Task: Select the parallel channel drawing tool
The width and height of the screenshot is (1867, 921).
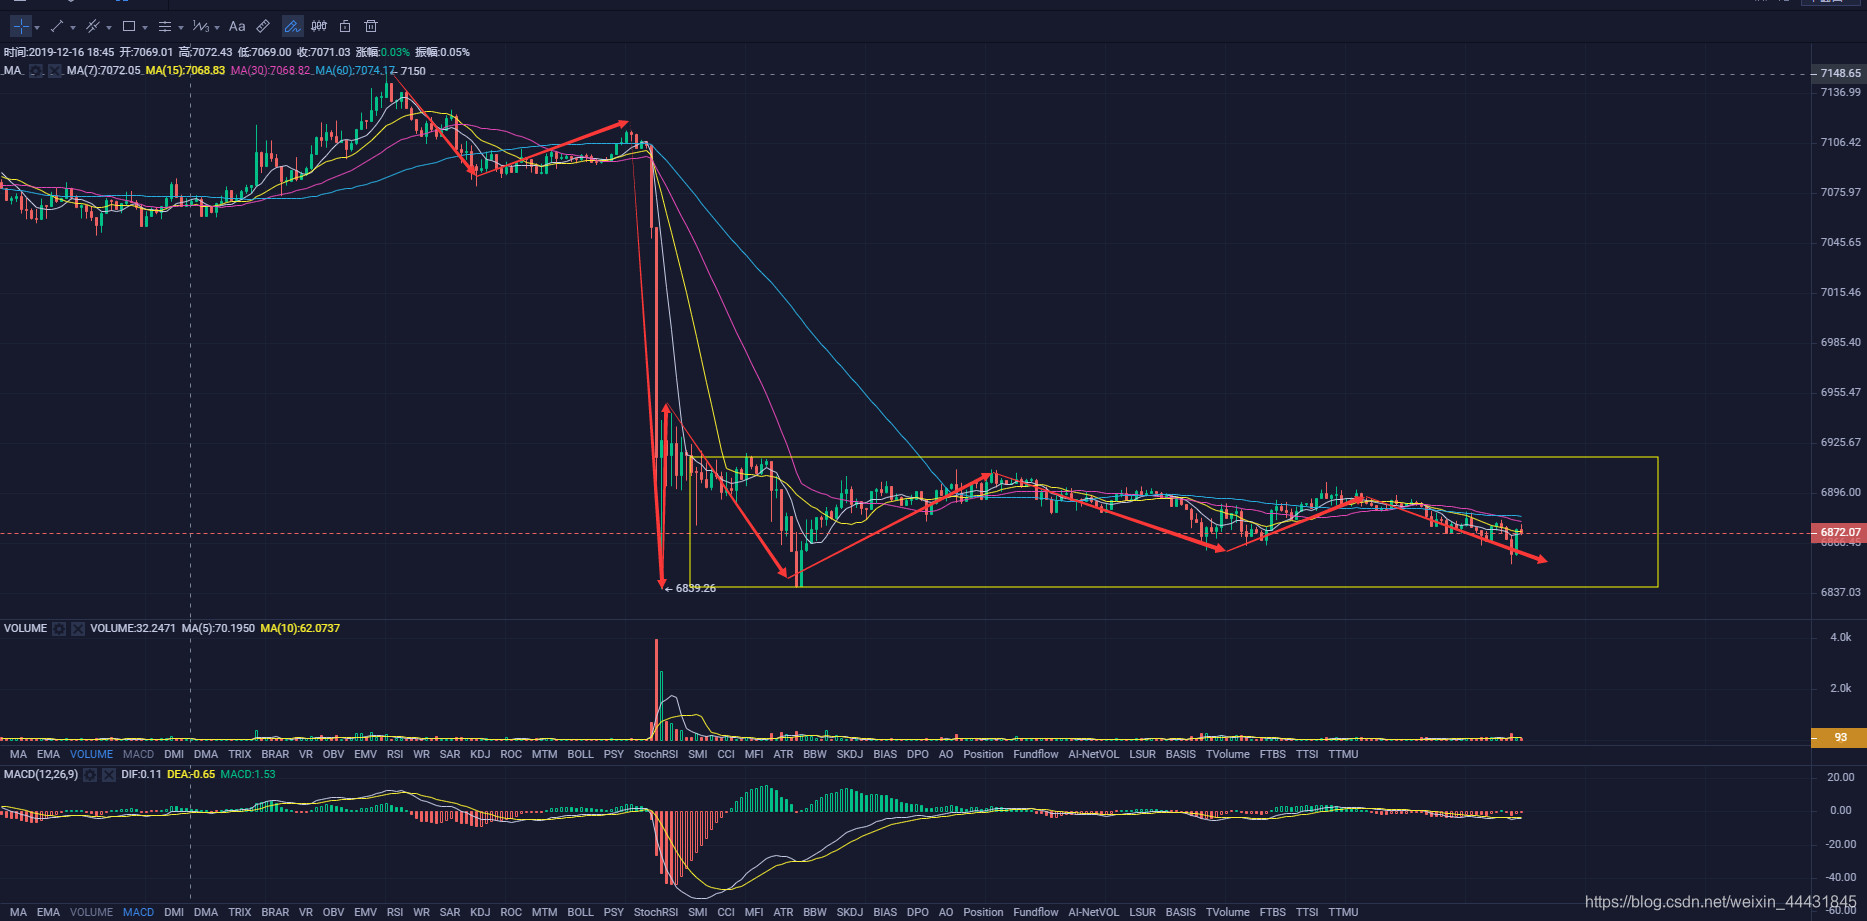Action: tap(92, 27)
